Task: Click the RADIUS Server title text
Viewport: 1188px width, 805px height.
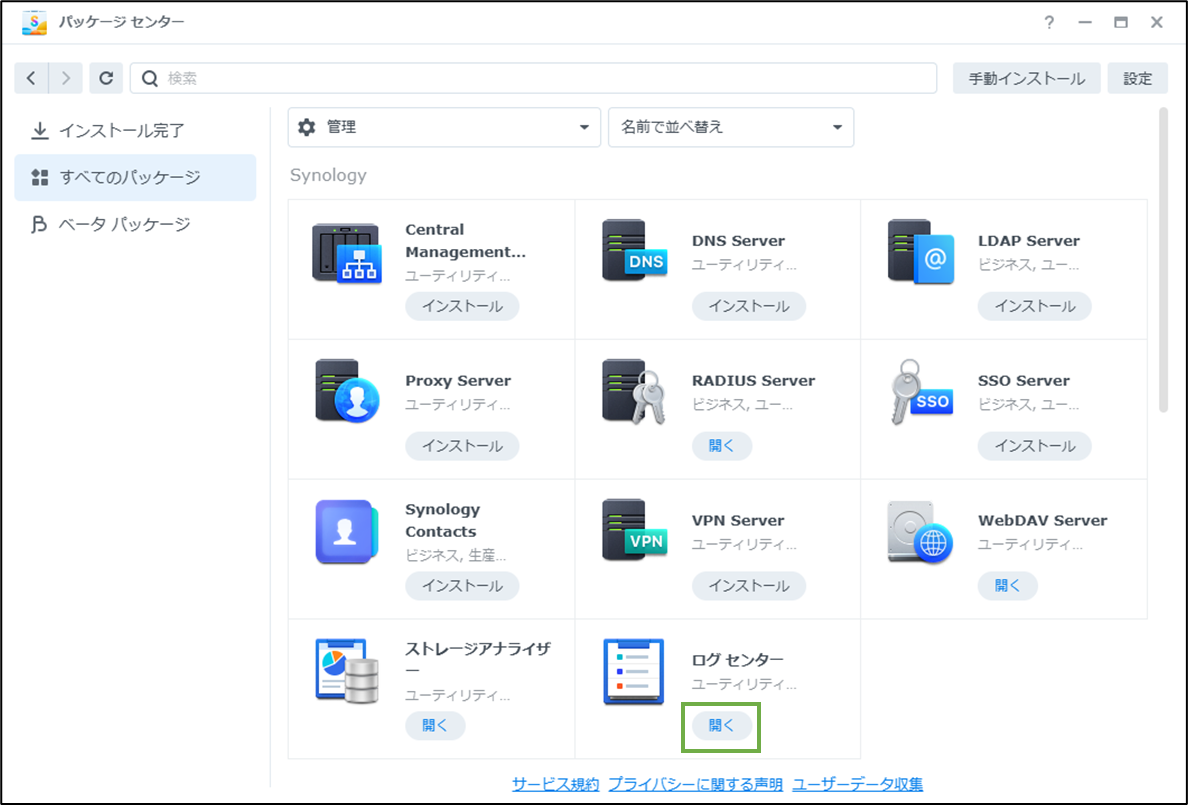Action: (x=753, y=381)
